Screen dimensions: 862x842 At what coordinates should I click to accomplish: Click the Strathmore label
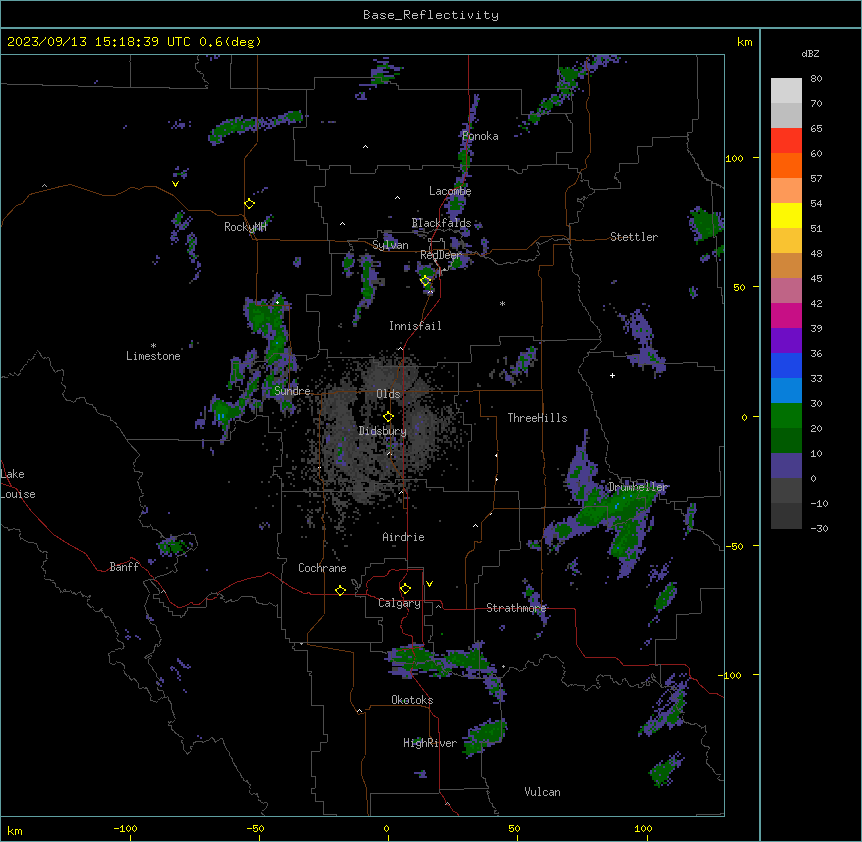pyautogui.click(x=516, y=608)
